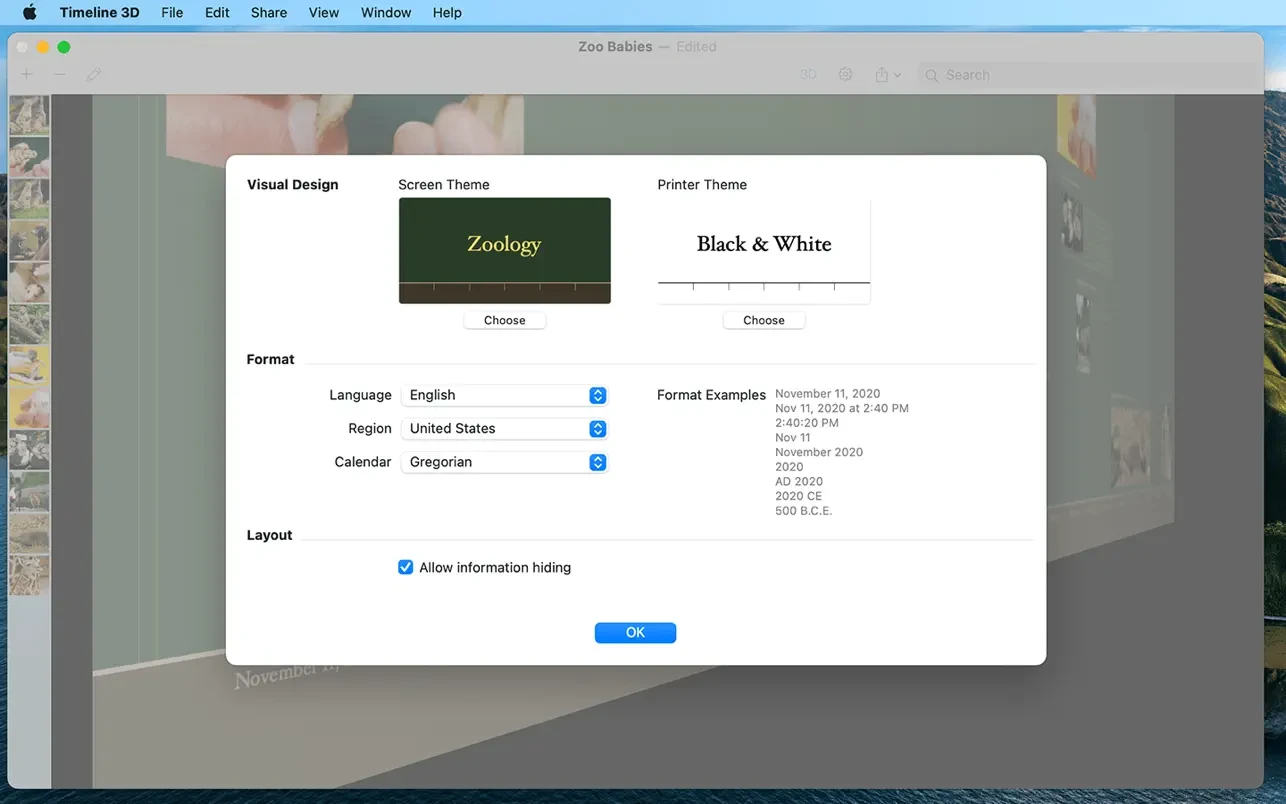Click the share icon in toolbar

[x=882, y=75]
